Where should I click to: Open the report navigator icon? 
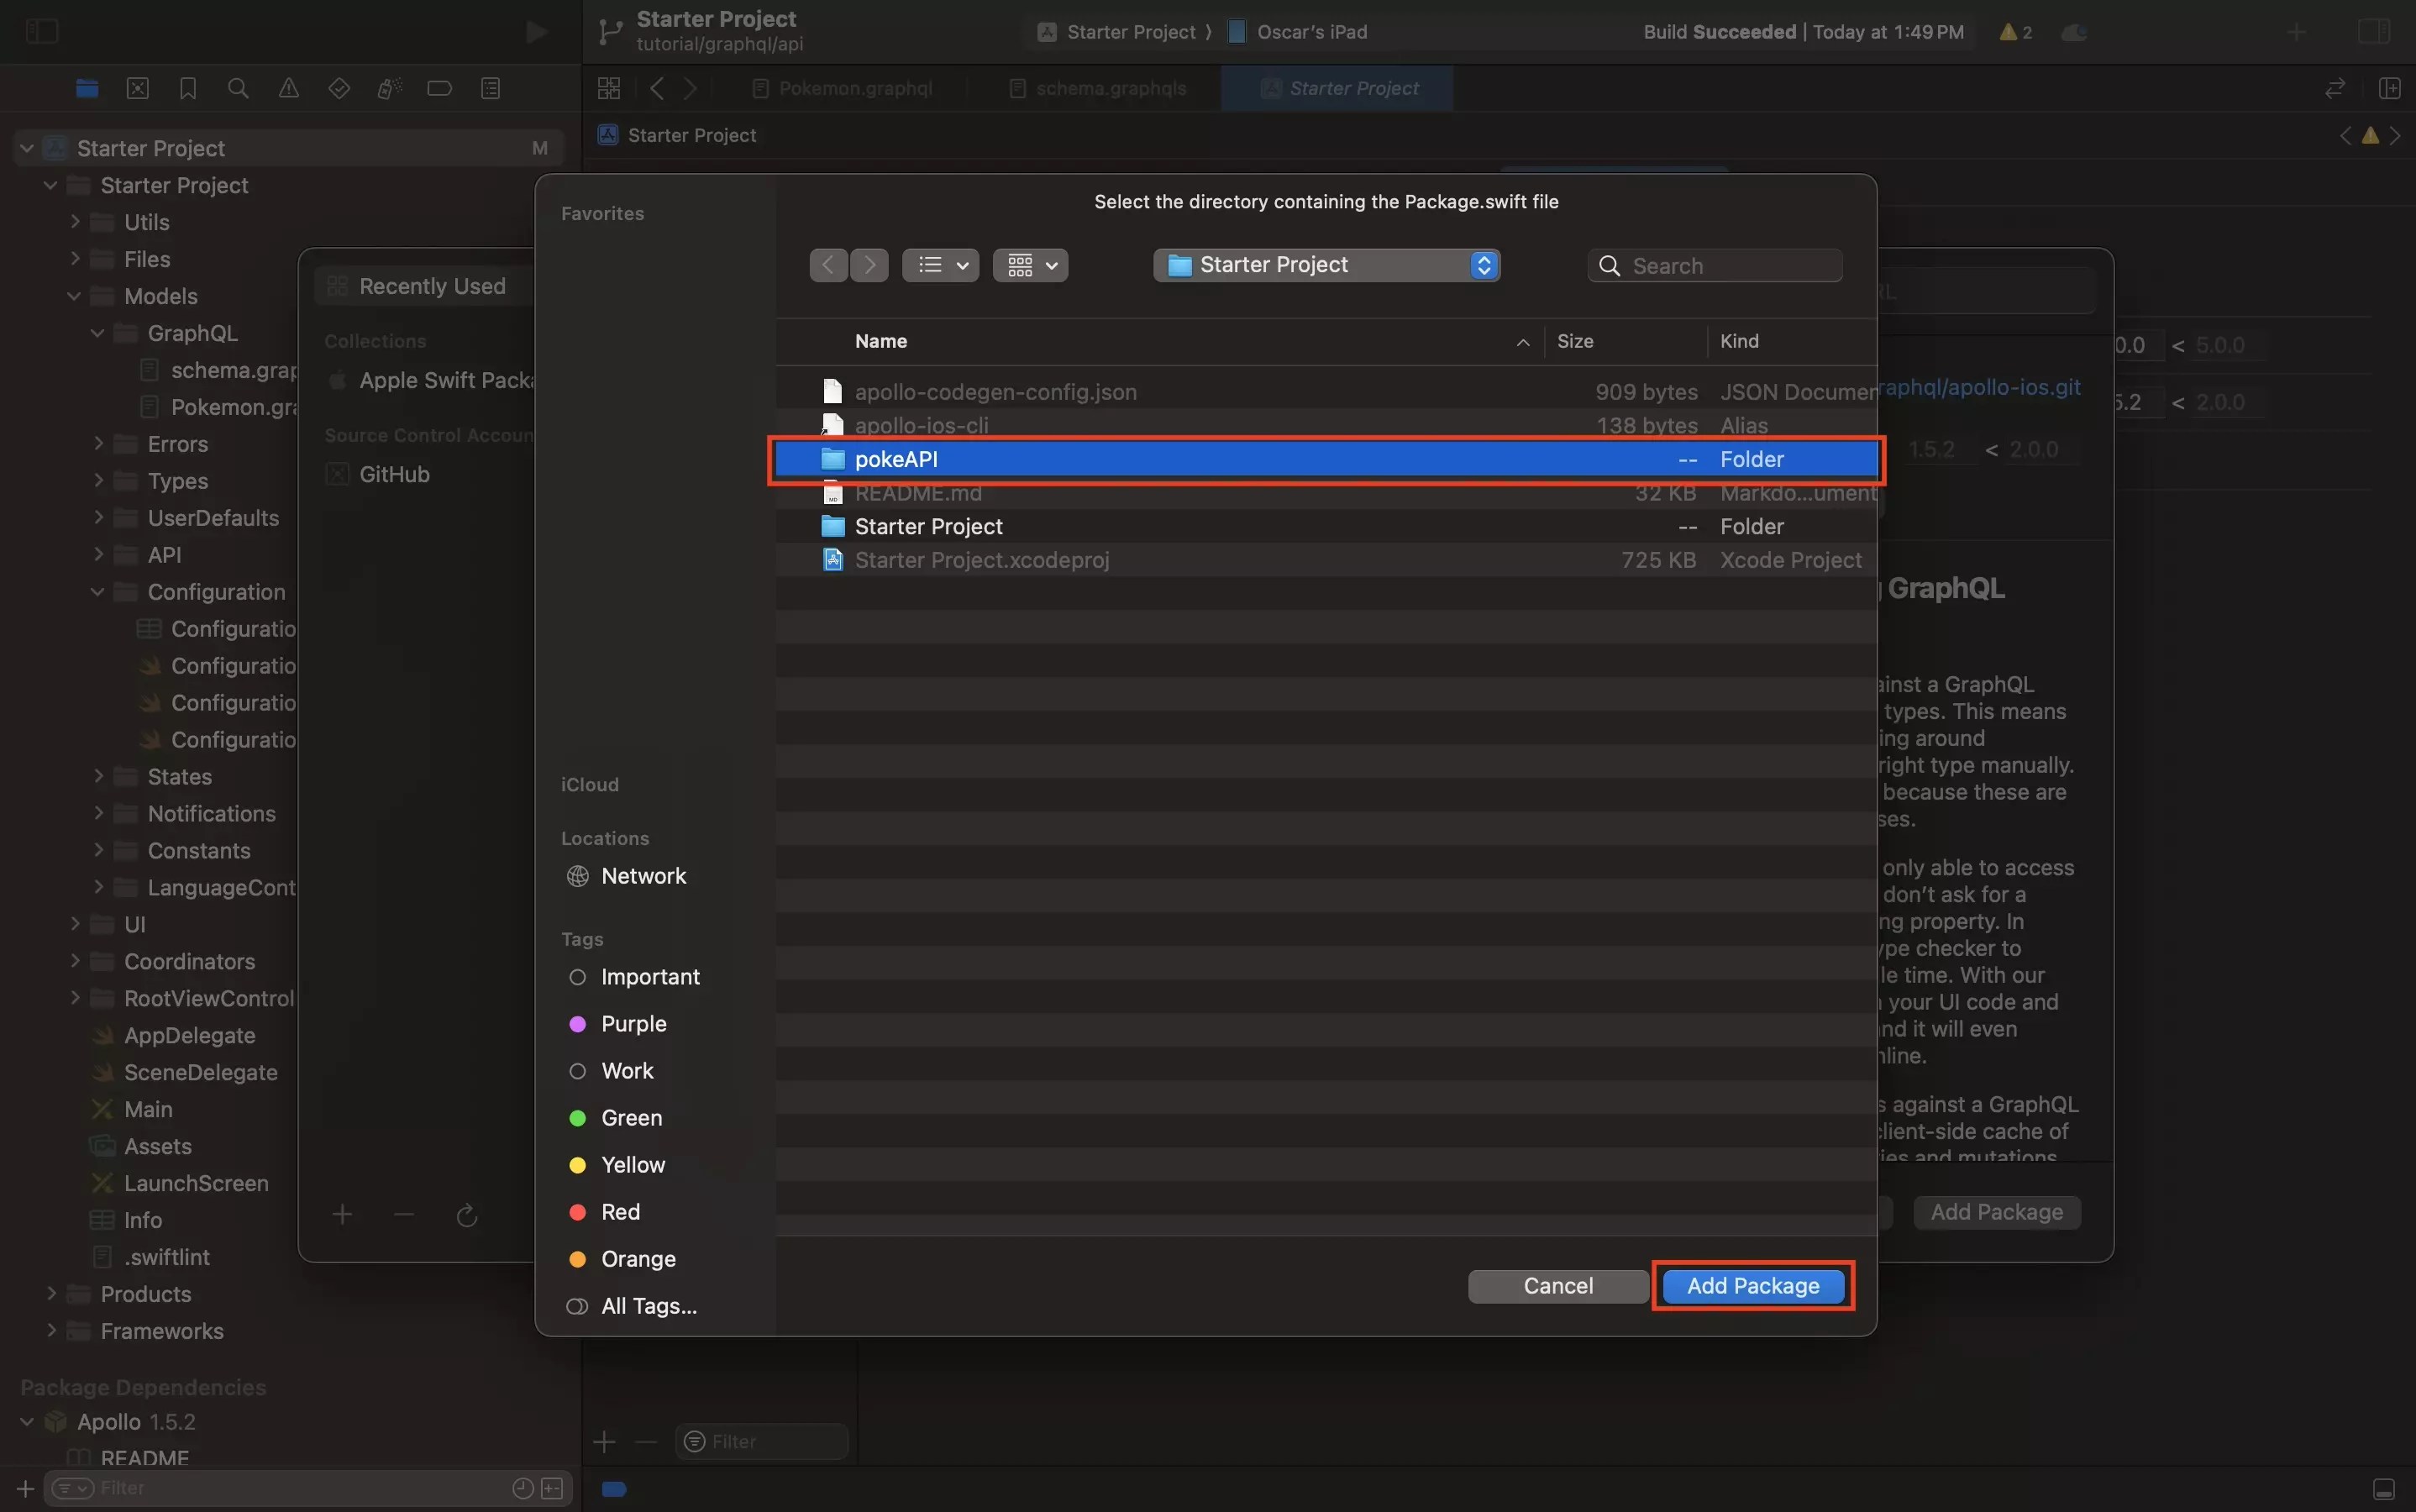(x=490, y=88)
